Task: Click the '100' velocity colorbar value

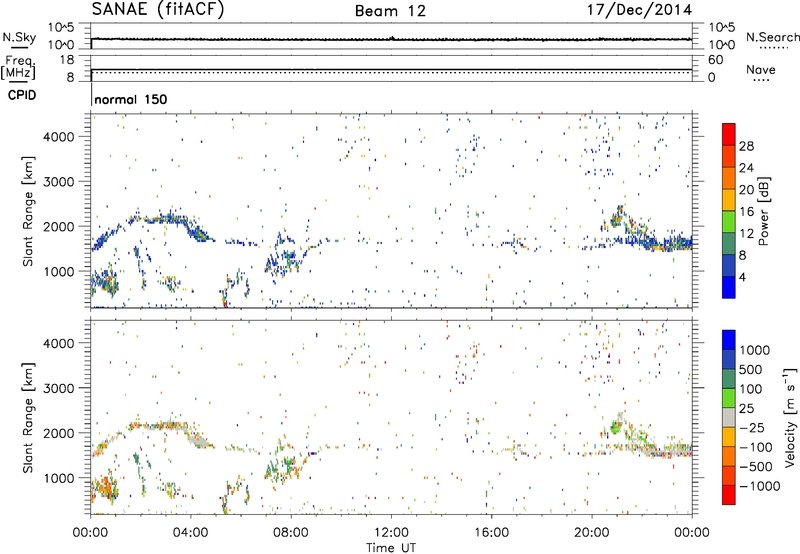Action: click(x=751, y=389)
